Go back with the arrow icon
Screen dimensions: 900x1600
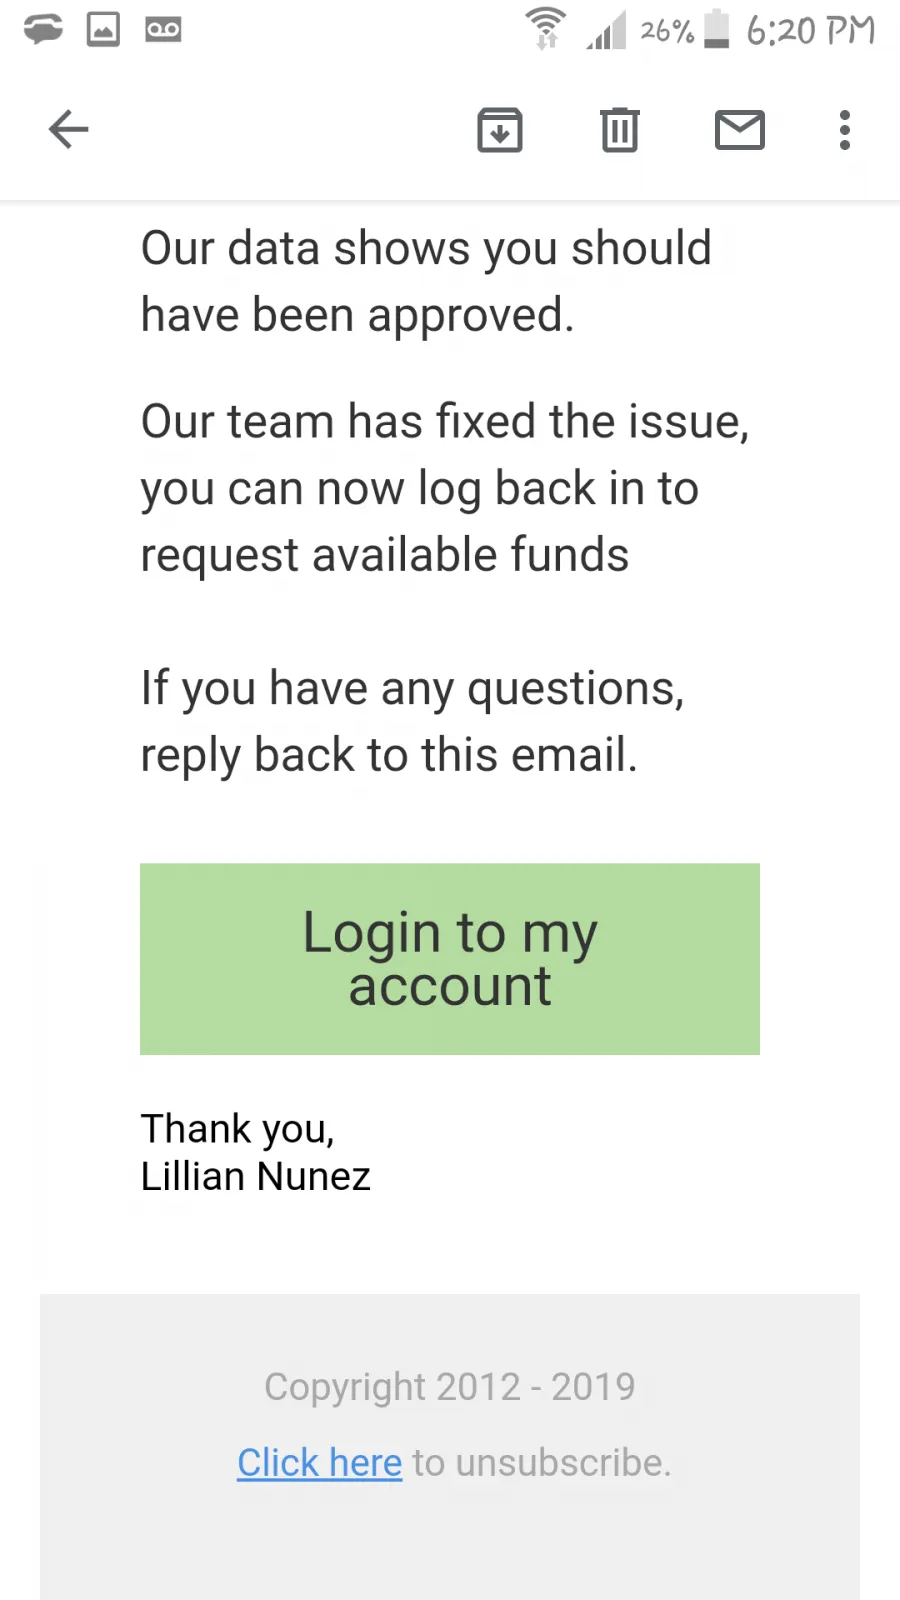click(x=68, y=129)
